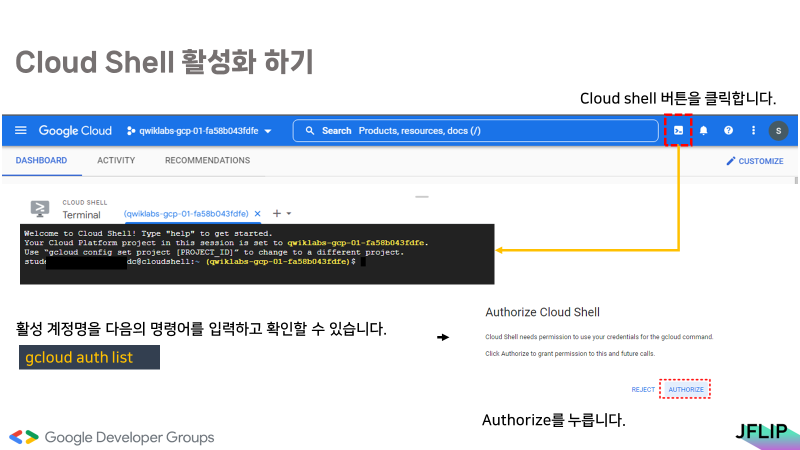Click the 'Authorize Cloud Shell' heading
The image size is (800, 450).
point(542,312)
